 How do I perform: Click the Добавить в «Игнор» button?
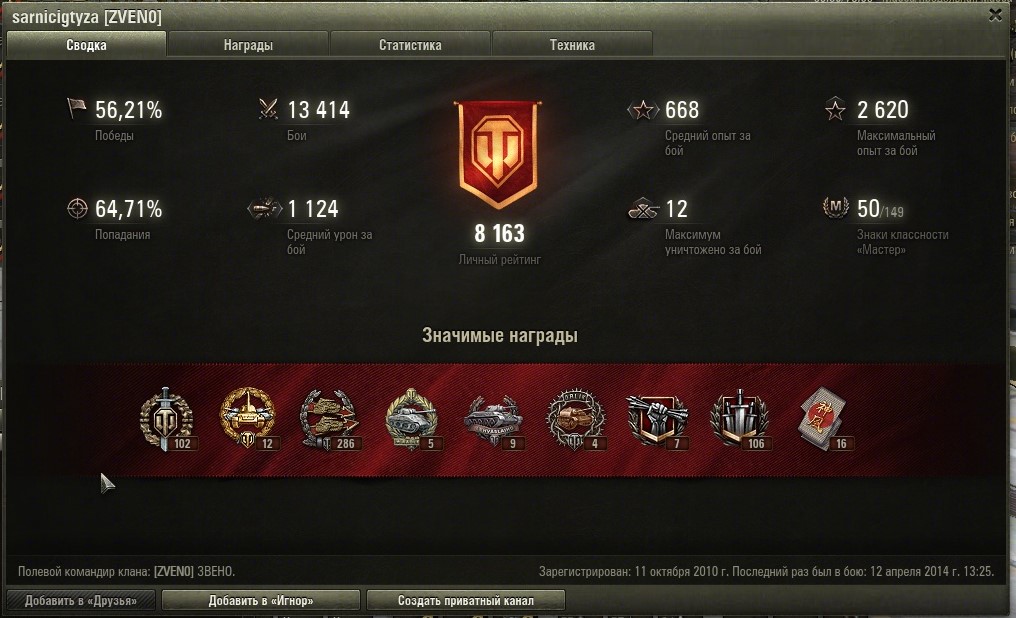click(260, 601)
